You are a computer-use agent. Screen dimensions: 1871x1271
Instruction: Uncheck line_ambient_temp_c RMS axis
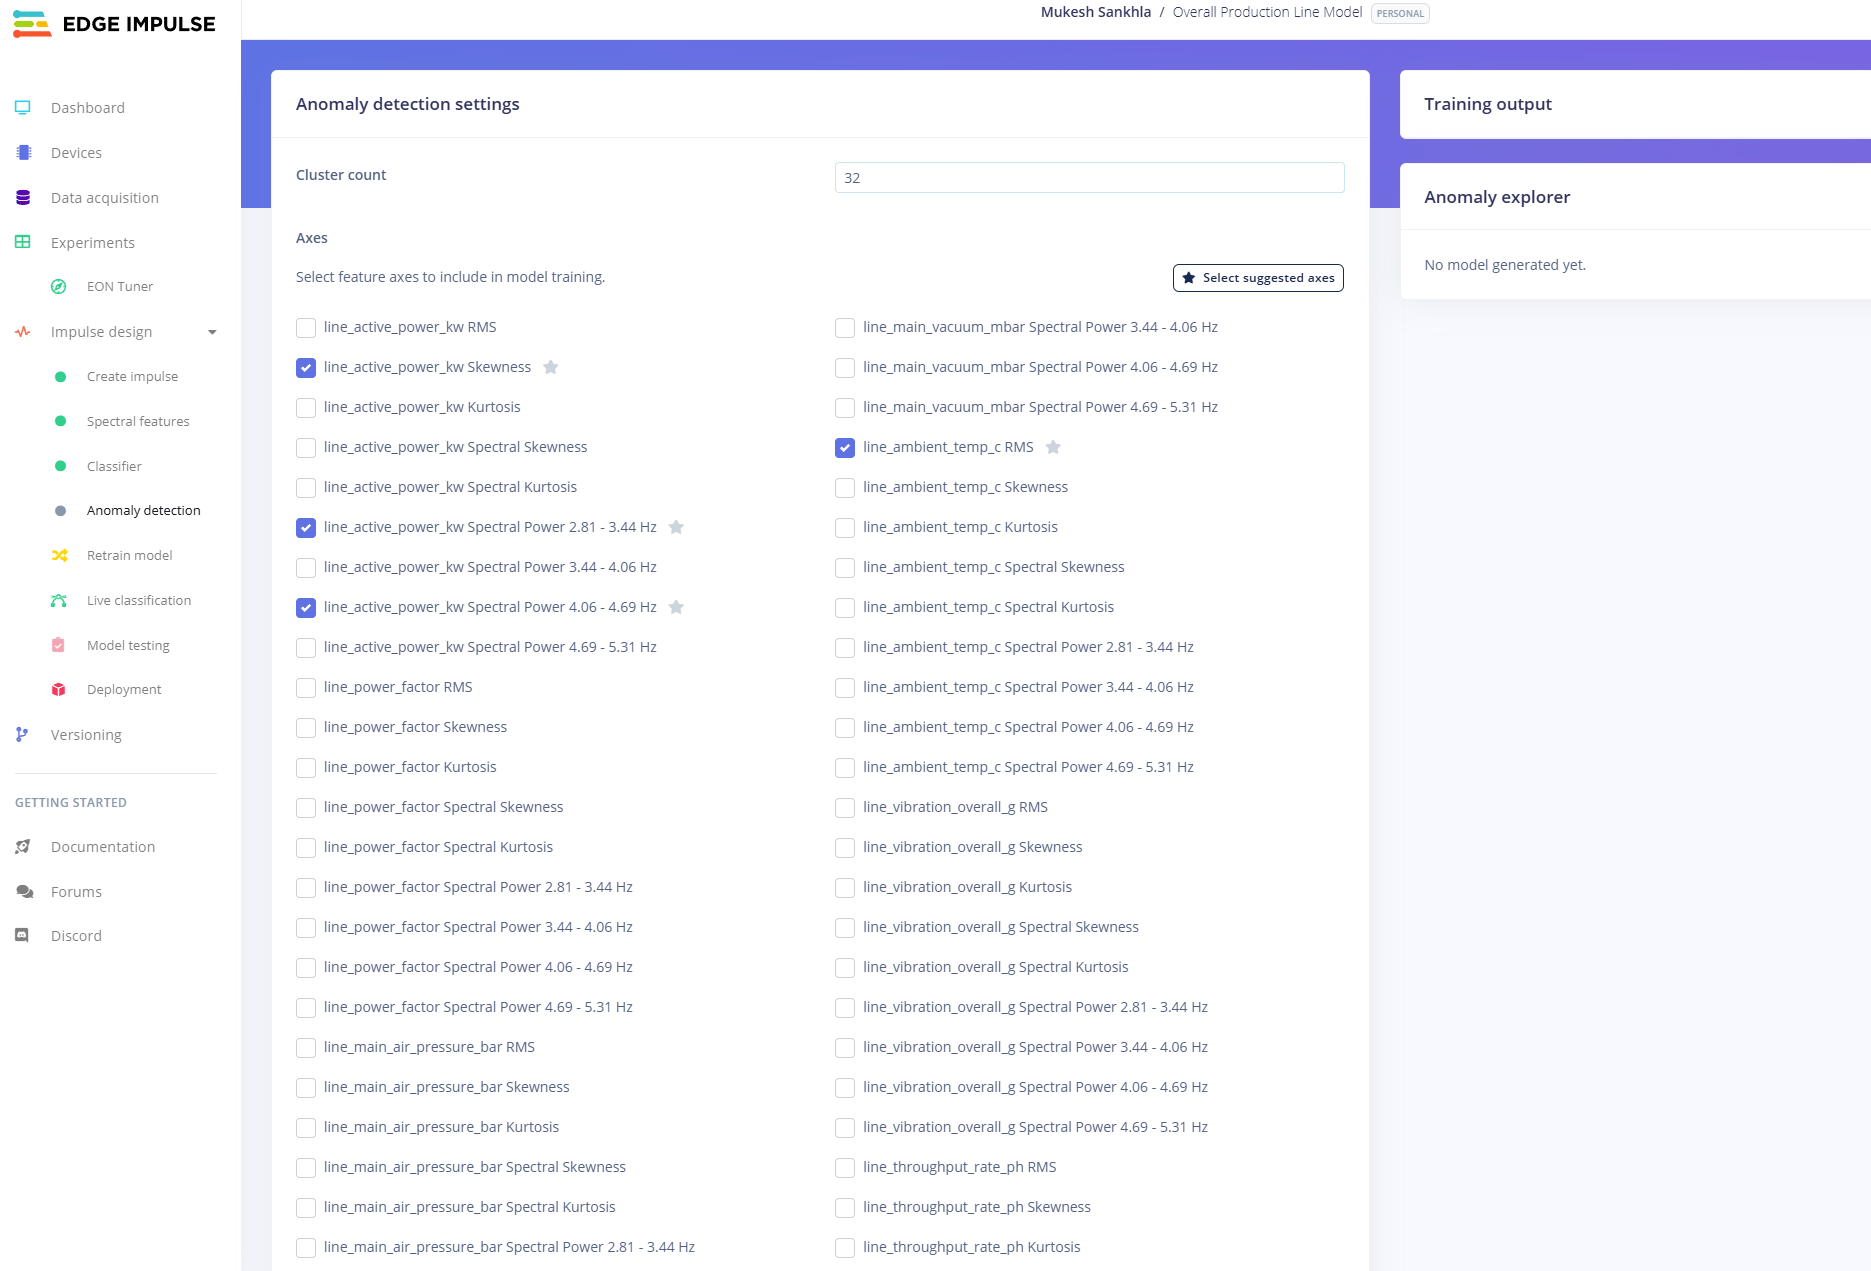click(845, 447)
